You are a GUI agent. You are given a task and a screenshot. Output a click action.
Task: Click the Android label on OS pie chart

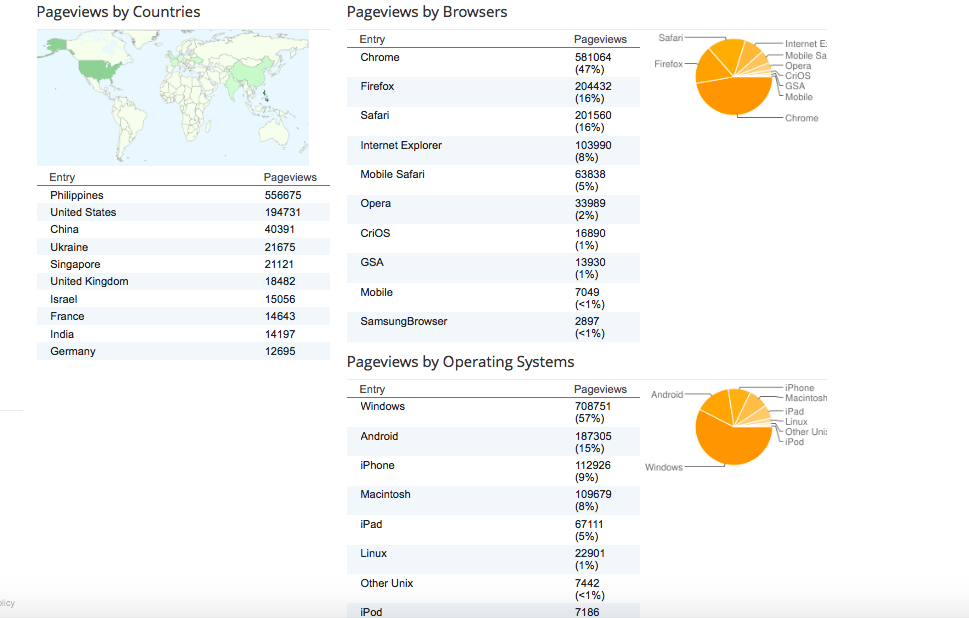coord(667,394)
